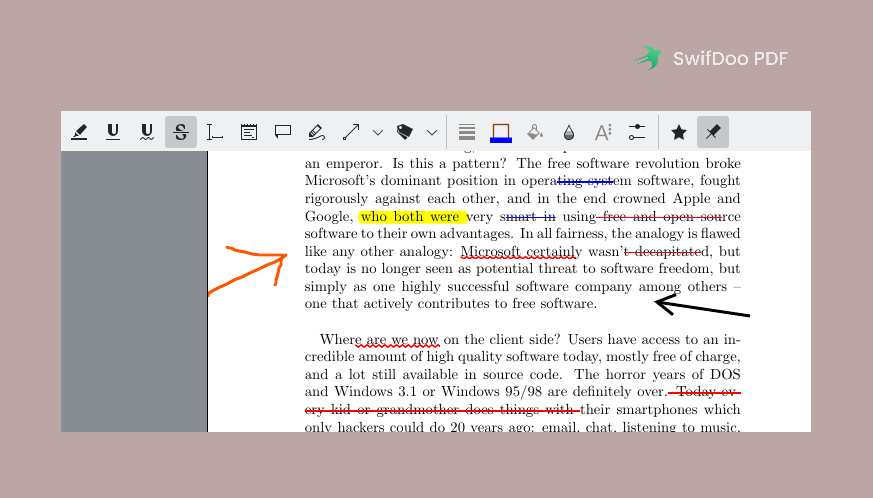Click the blue struck-through words "smart in"
This screenshot has height=498, width=873.
click(x=528, y=216)
